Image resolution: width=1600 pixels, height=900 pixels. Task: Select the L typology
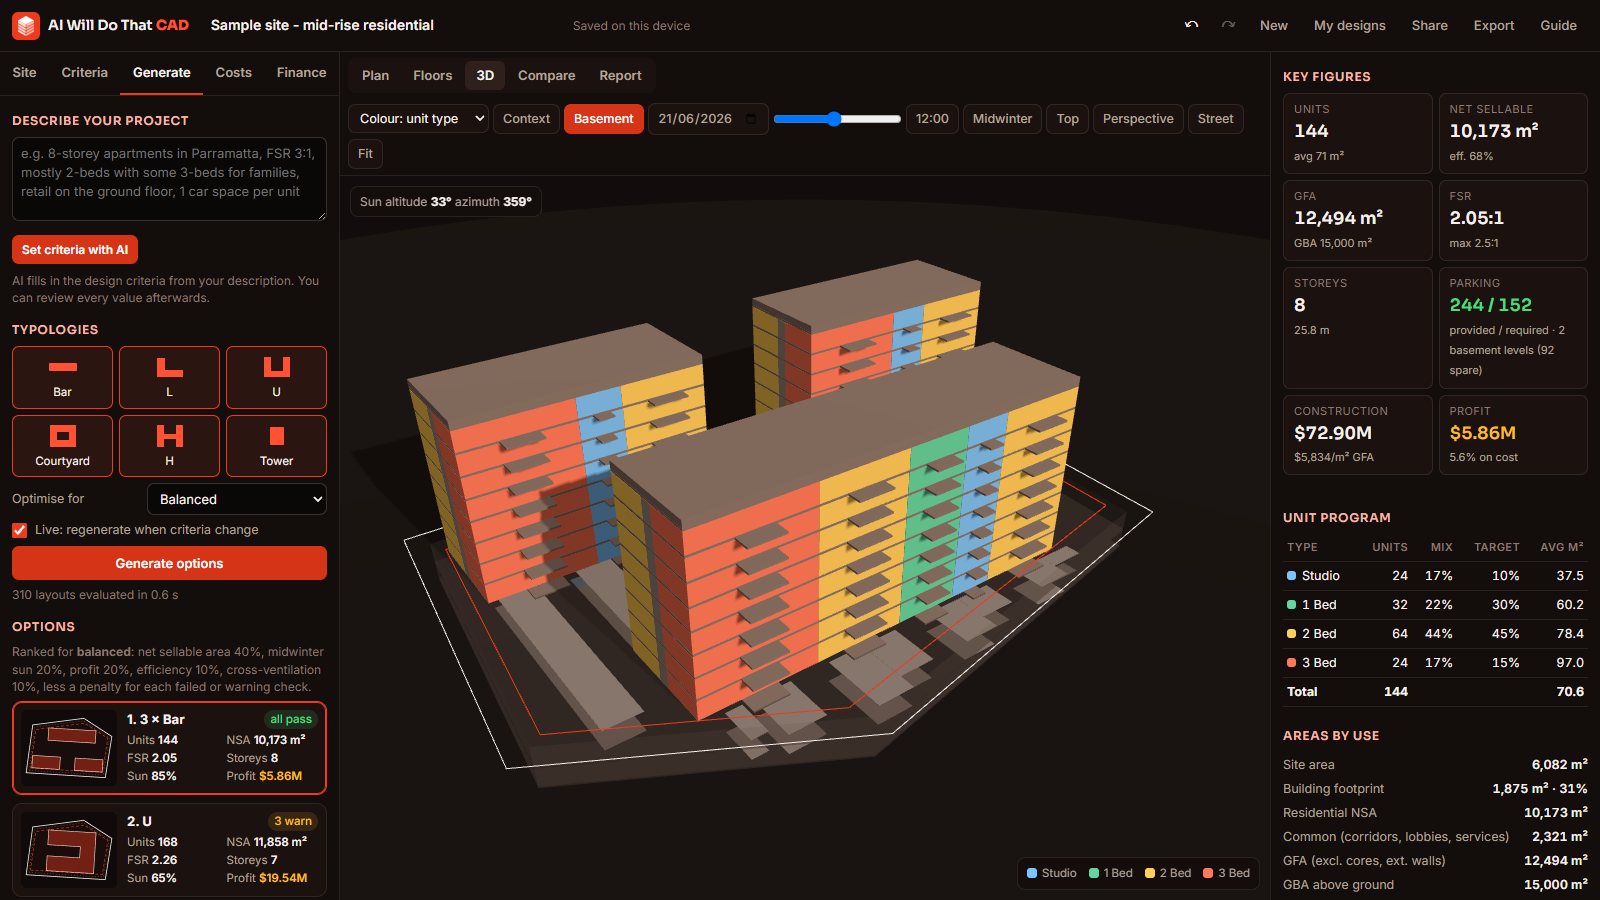[169, 377]
